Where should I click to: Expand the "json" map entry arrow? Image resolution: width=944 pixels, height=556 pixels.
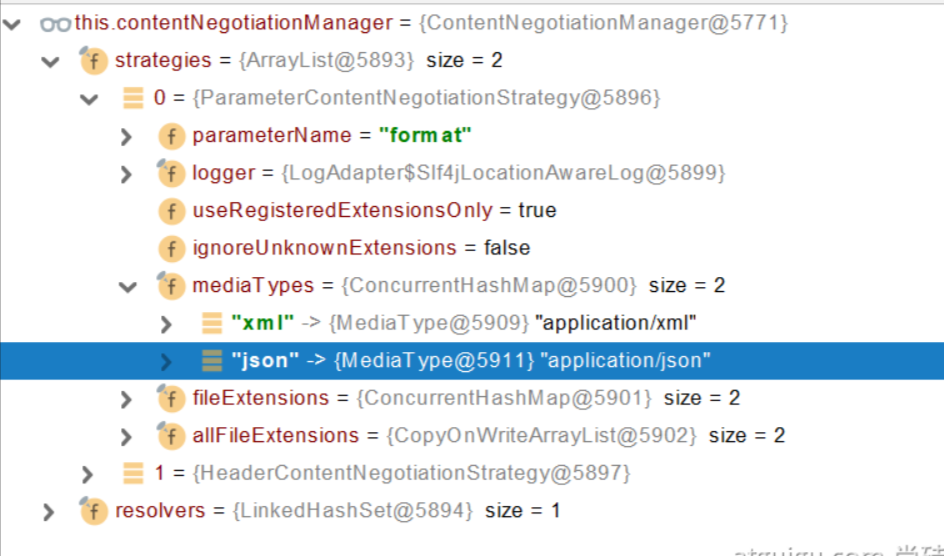pos(166,361)
